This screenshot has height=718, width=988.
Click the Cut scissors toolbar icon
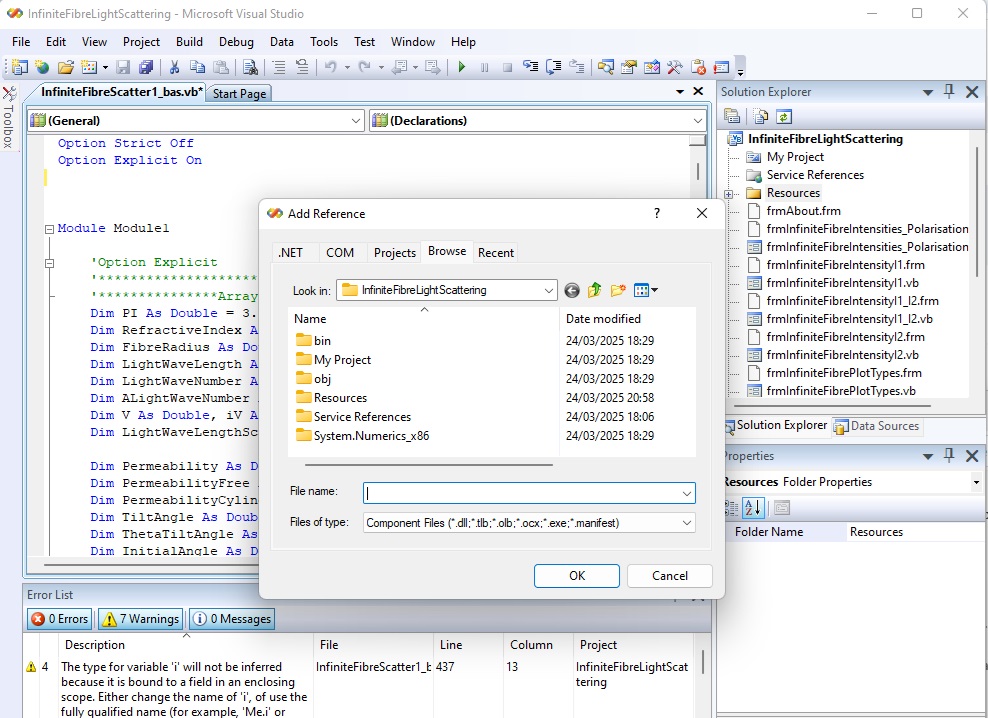tap(174, 67)
